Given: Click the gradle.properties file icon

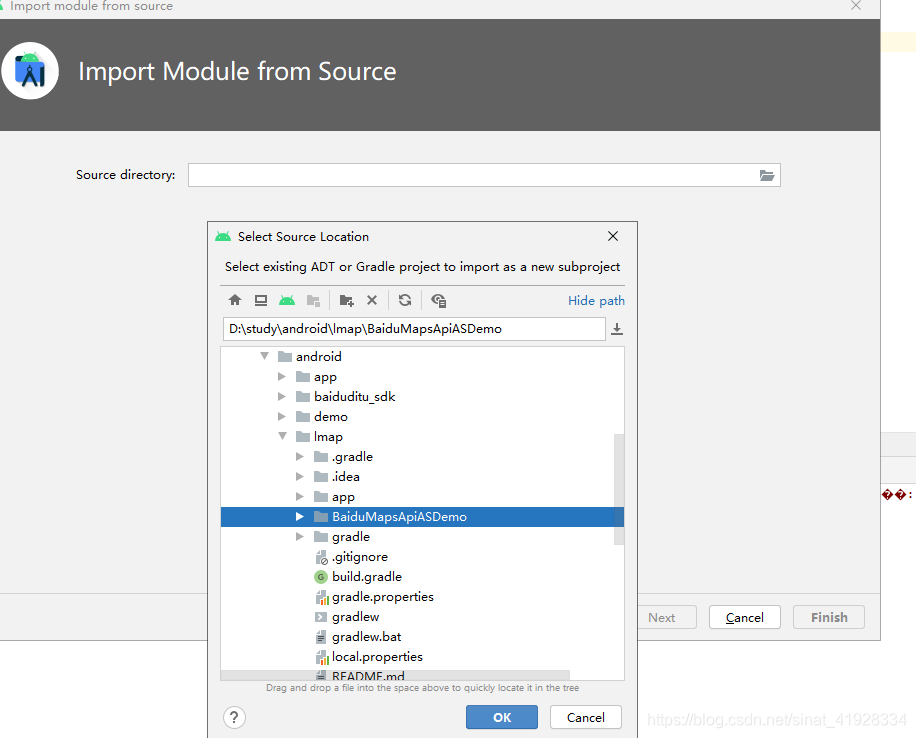Looking at the screenshot, I should [x=321, y=597].
